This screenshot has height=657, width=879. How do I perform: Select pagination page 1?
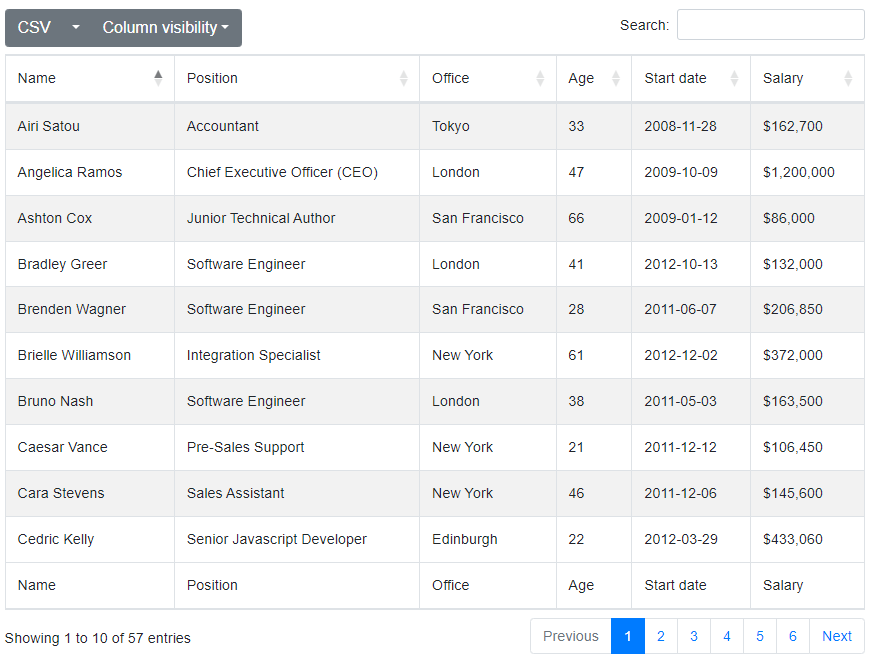point(628,636)
